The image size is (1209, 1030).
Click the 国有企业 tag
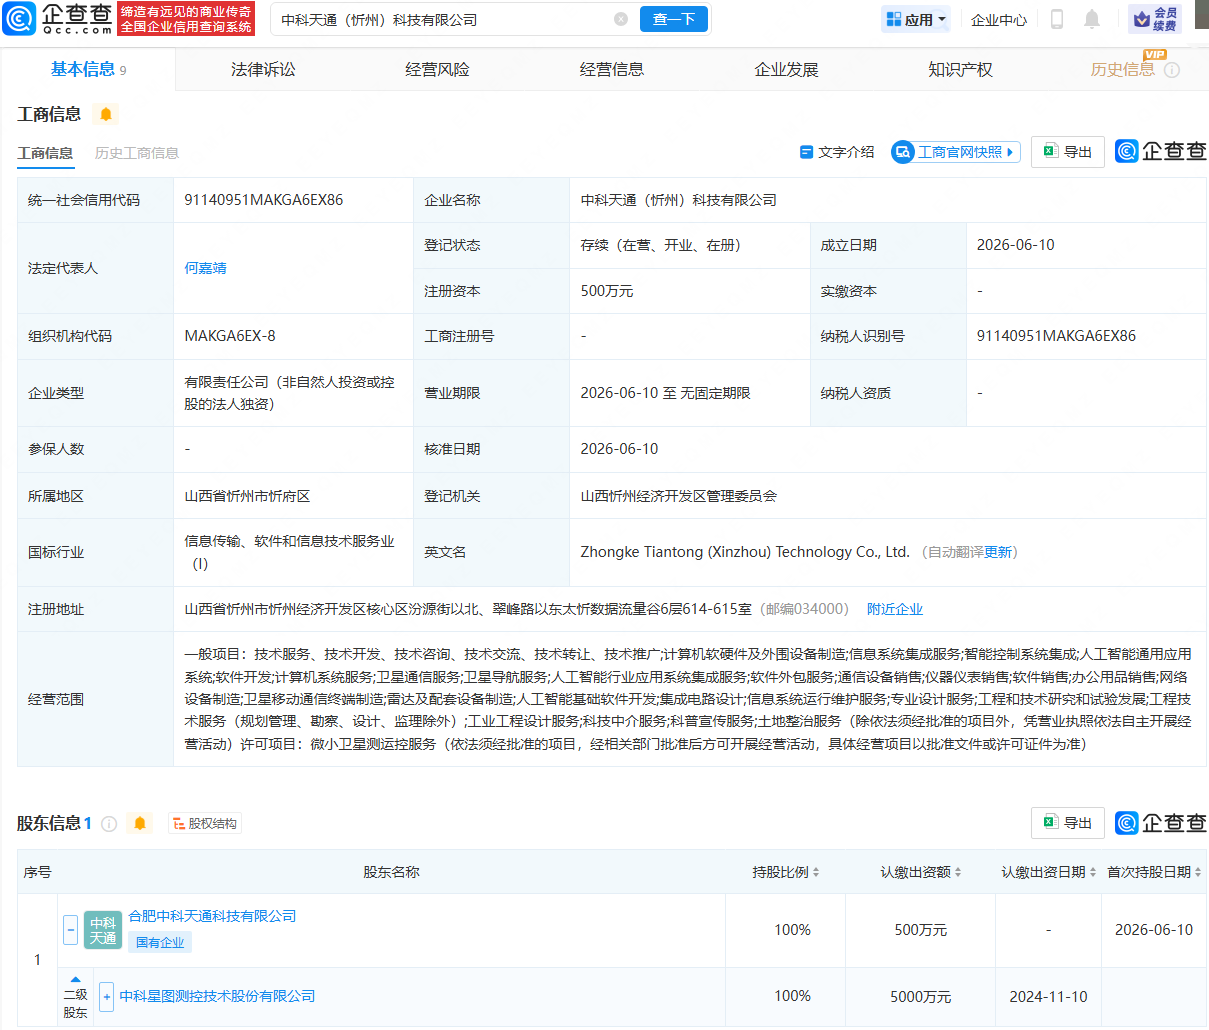[x=160, y=942]
